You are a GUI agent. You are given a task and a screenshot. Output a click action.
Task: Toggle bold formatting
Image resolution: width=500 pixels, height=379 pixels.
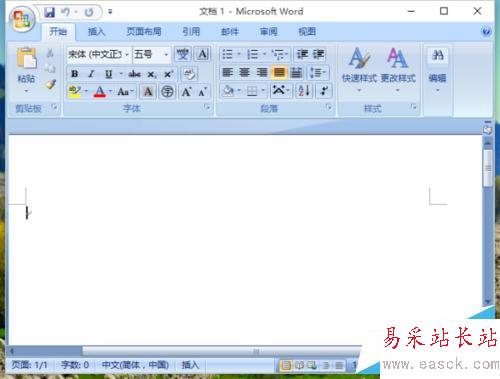click(75, 74)
